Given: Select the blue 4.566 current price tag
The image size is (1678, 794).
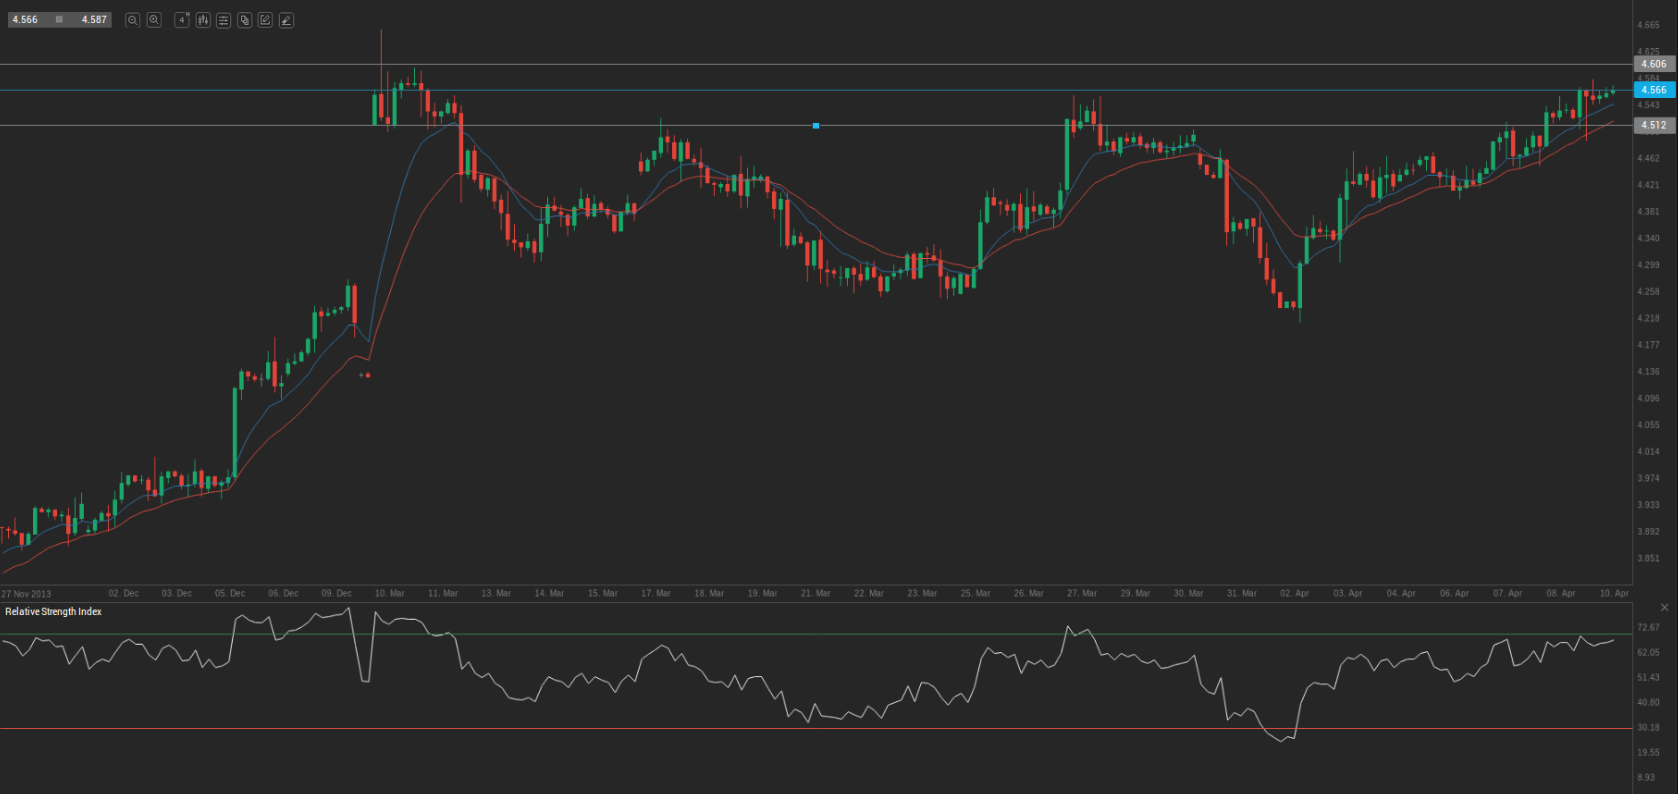Looking at the screenshot, I should point(1653,90).
